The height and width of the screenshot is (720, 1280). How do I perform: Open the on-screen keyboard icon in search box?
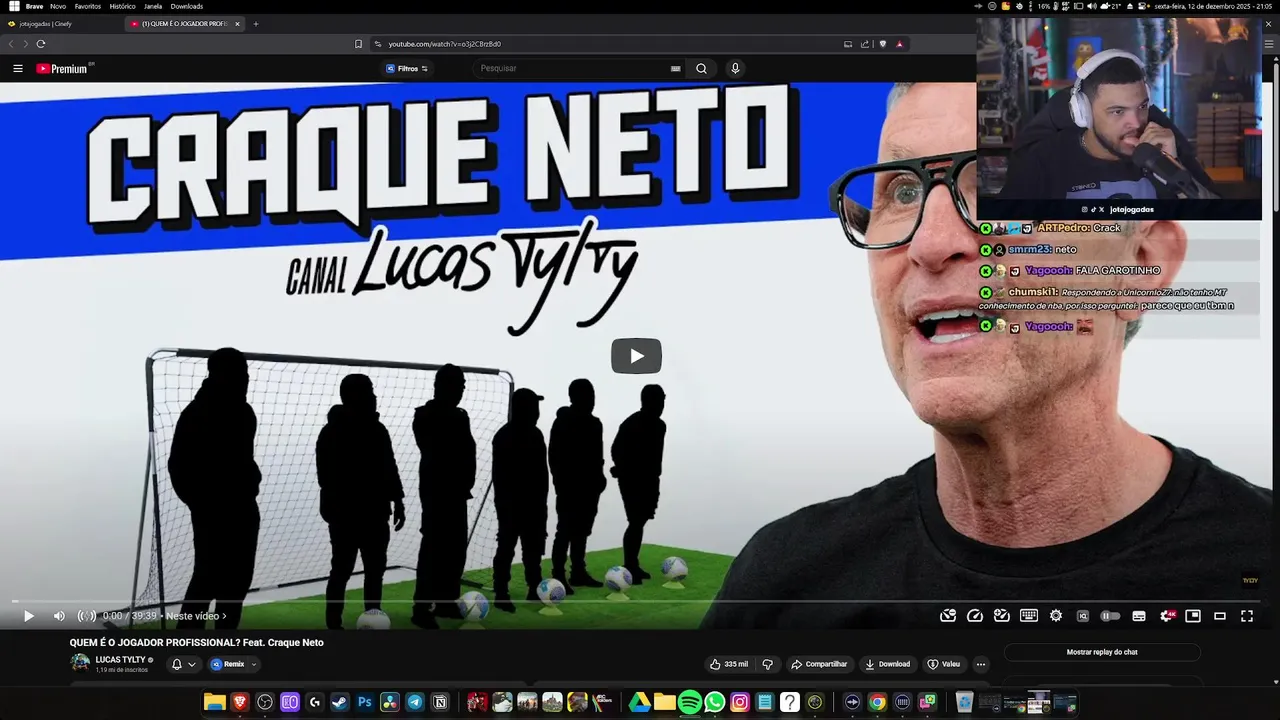[x=676, y=68]
